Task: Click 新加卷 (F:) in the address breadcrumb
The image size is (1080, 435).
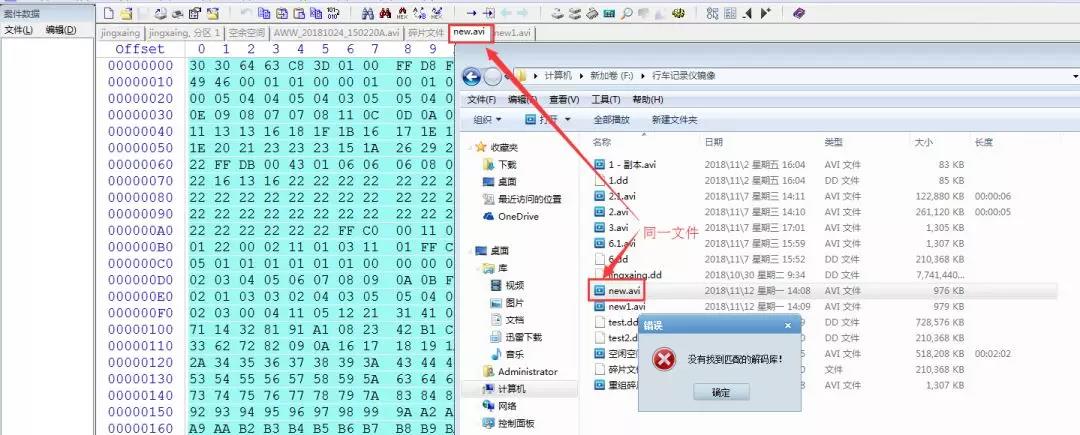Action: tap(612, 76)
